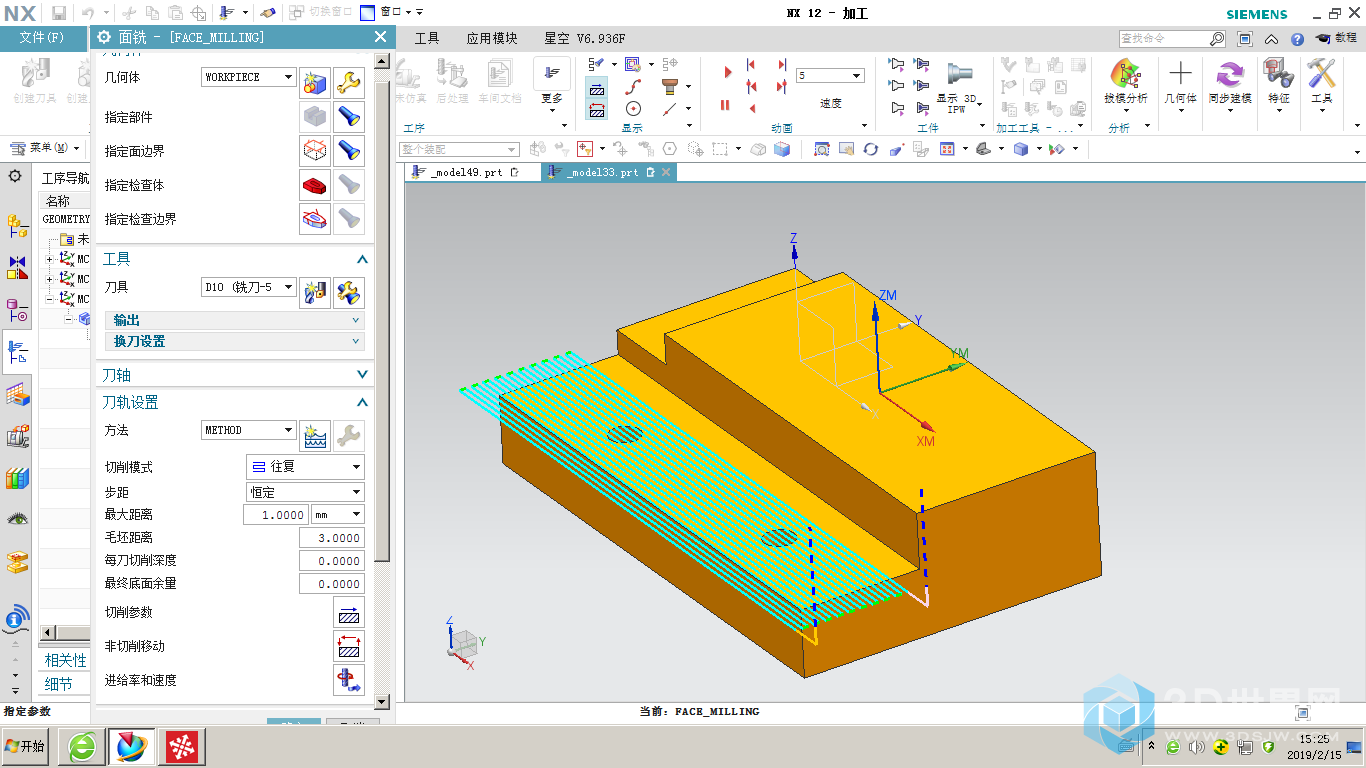The image size is (1366, 768).
Task: Open the cut pattern 往复 dropdown
Action: coord(305,467)
